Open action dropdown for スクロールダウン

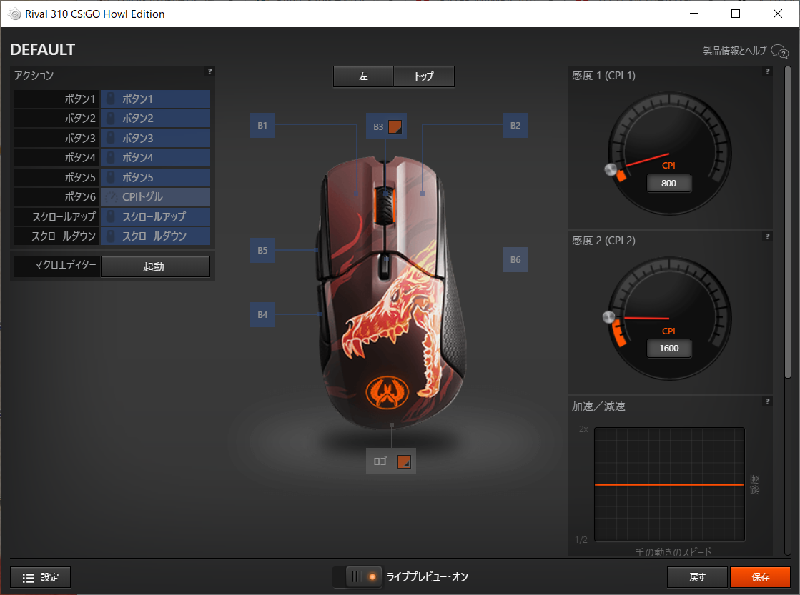click(156, 236)
